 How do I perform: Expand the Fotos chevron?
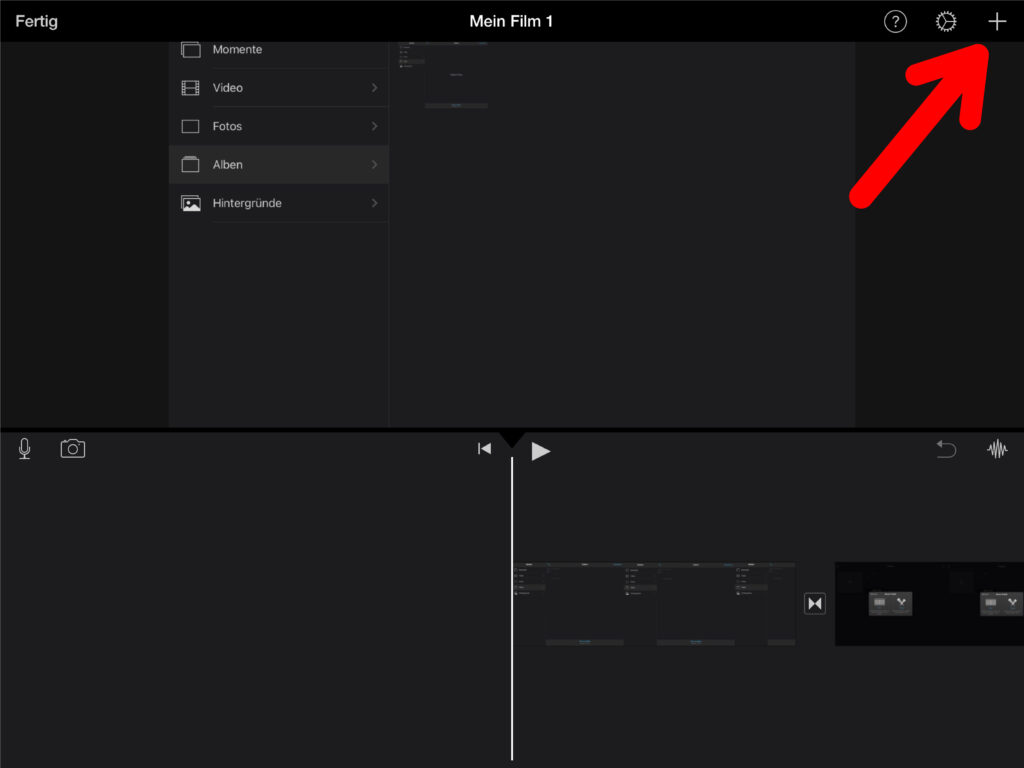(374, 126)
